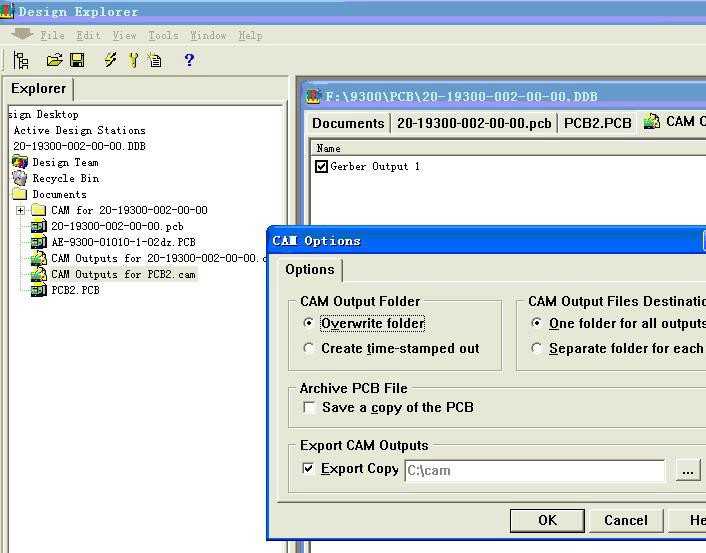
Task: Click Cancel in CAM Options dialog
Action: [626, 521]
